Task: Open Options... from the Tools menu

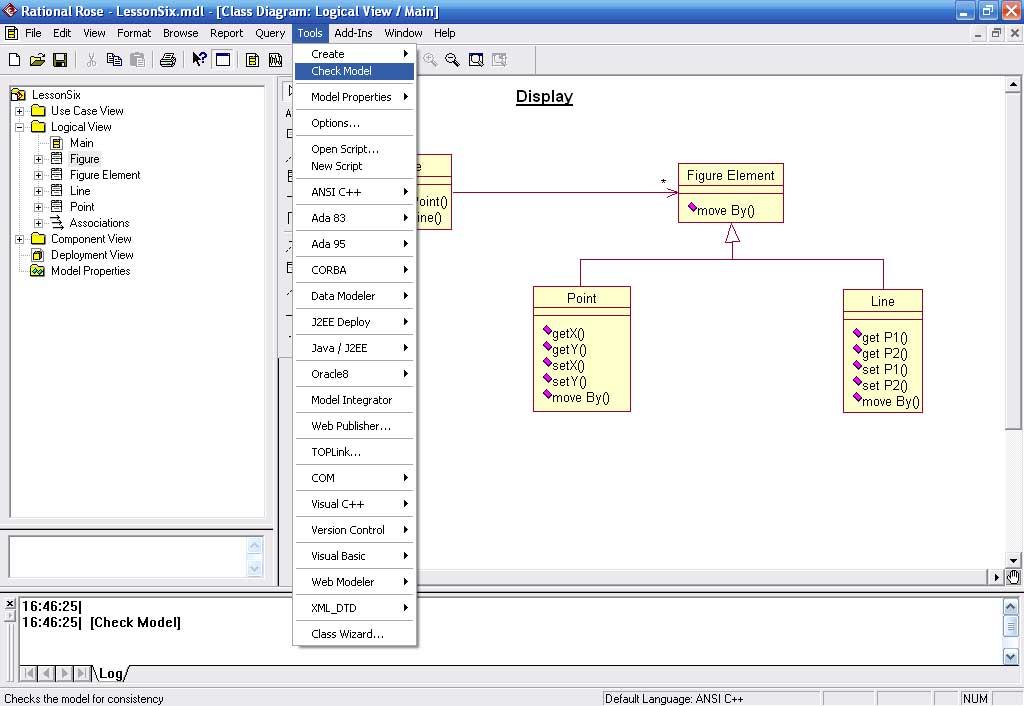Action: pyautogui.click(x=355, y=123)
